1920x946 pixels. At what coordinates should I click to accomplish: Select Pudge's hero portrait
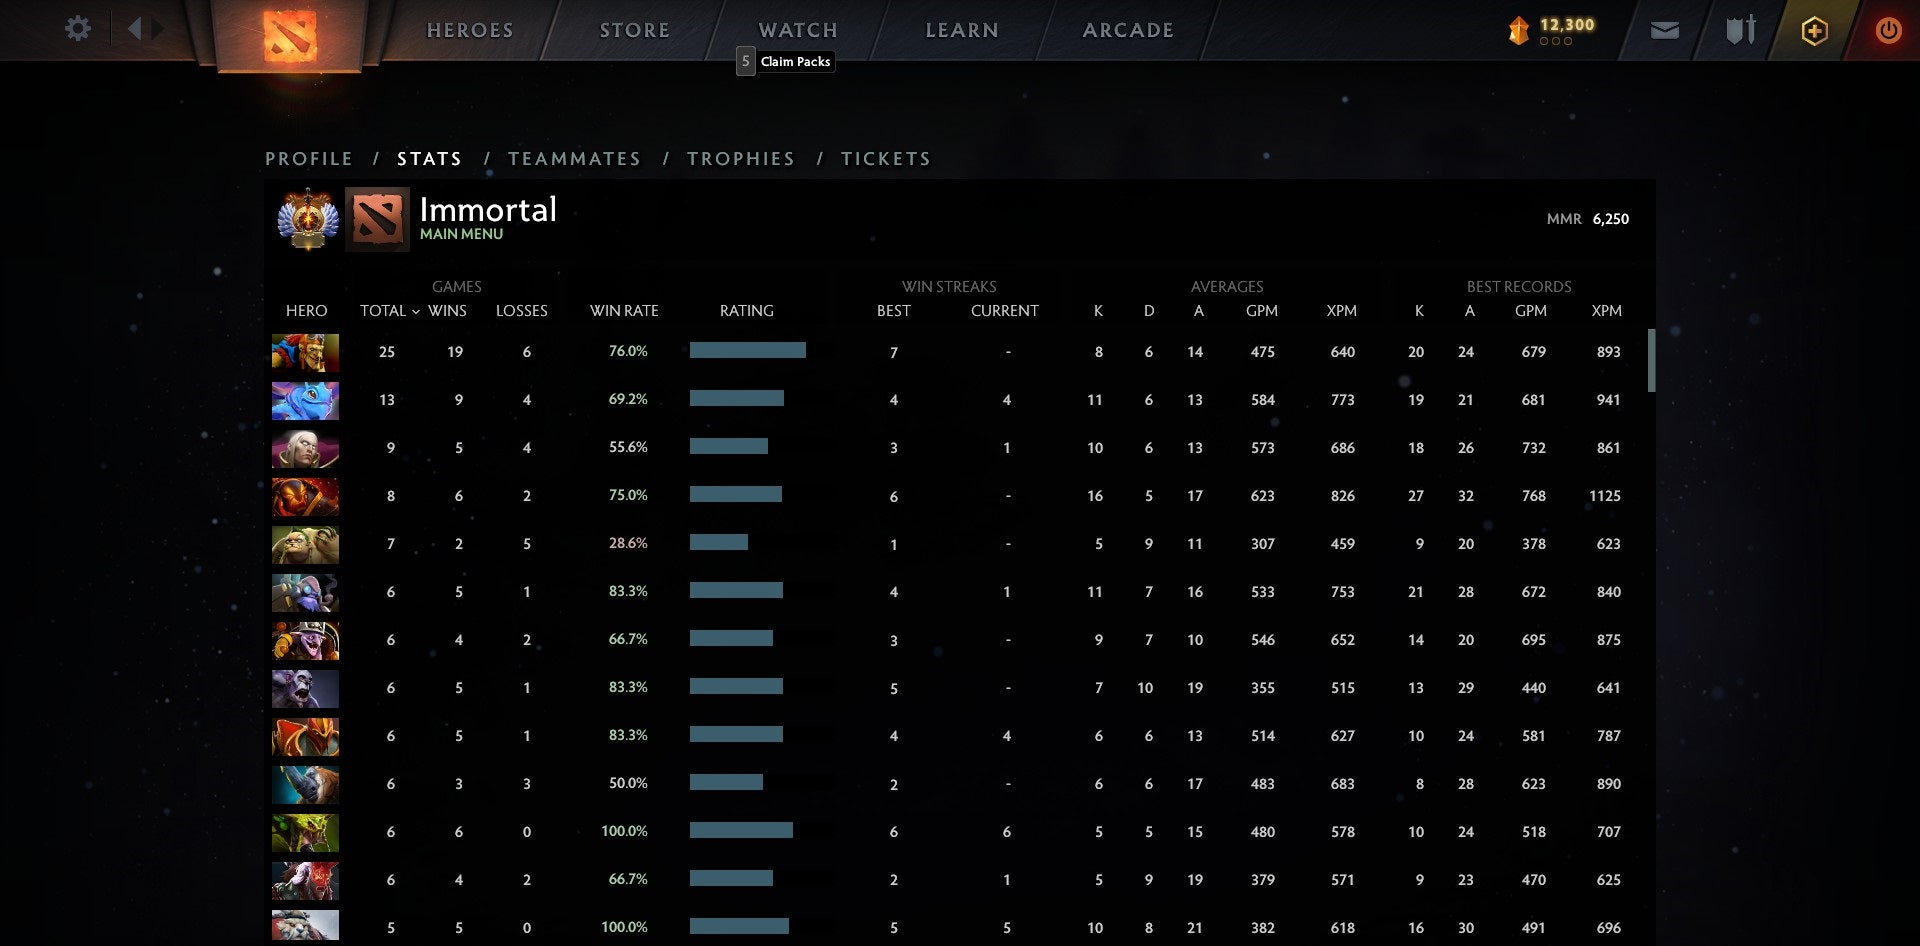(305, 544)
